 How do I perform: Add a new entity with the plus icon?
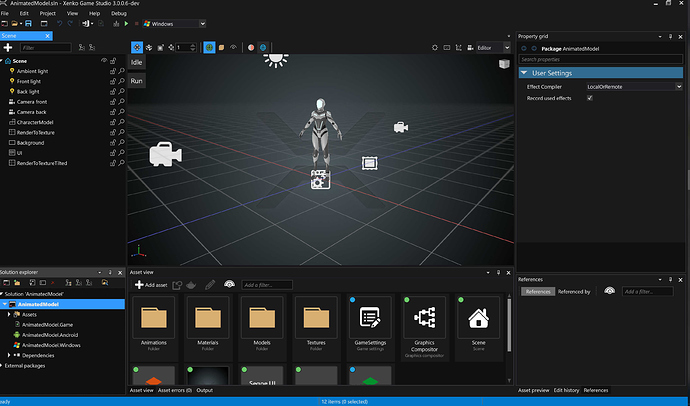pos(7,48)
